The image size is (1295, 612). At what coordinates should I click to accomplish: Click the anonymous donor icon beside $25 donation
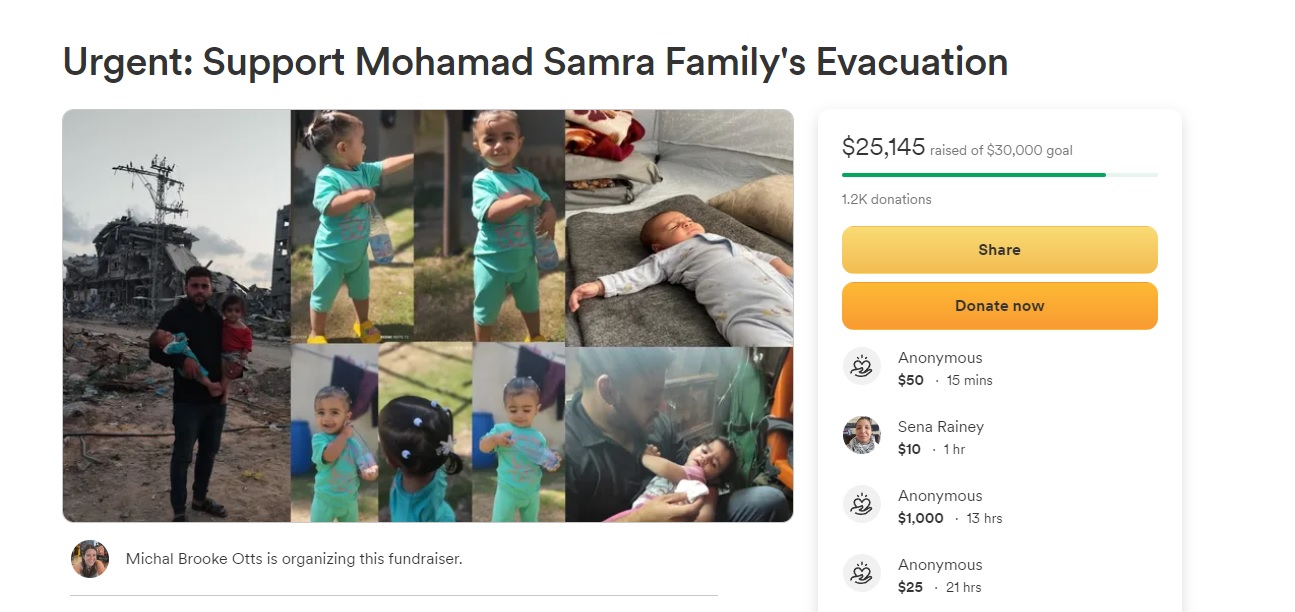click(861, 574)
